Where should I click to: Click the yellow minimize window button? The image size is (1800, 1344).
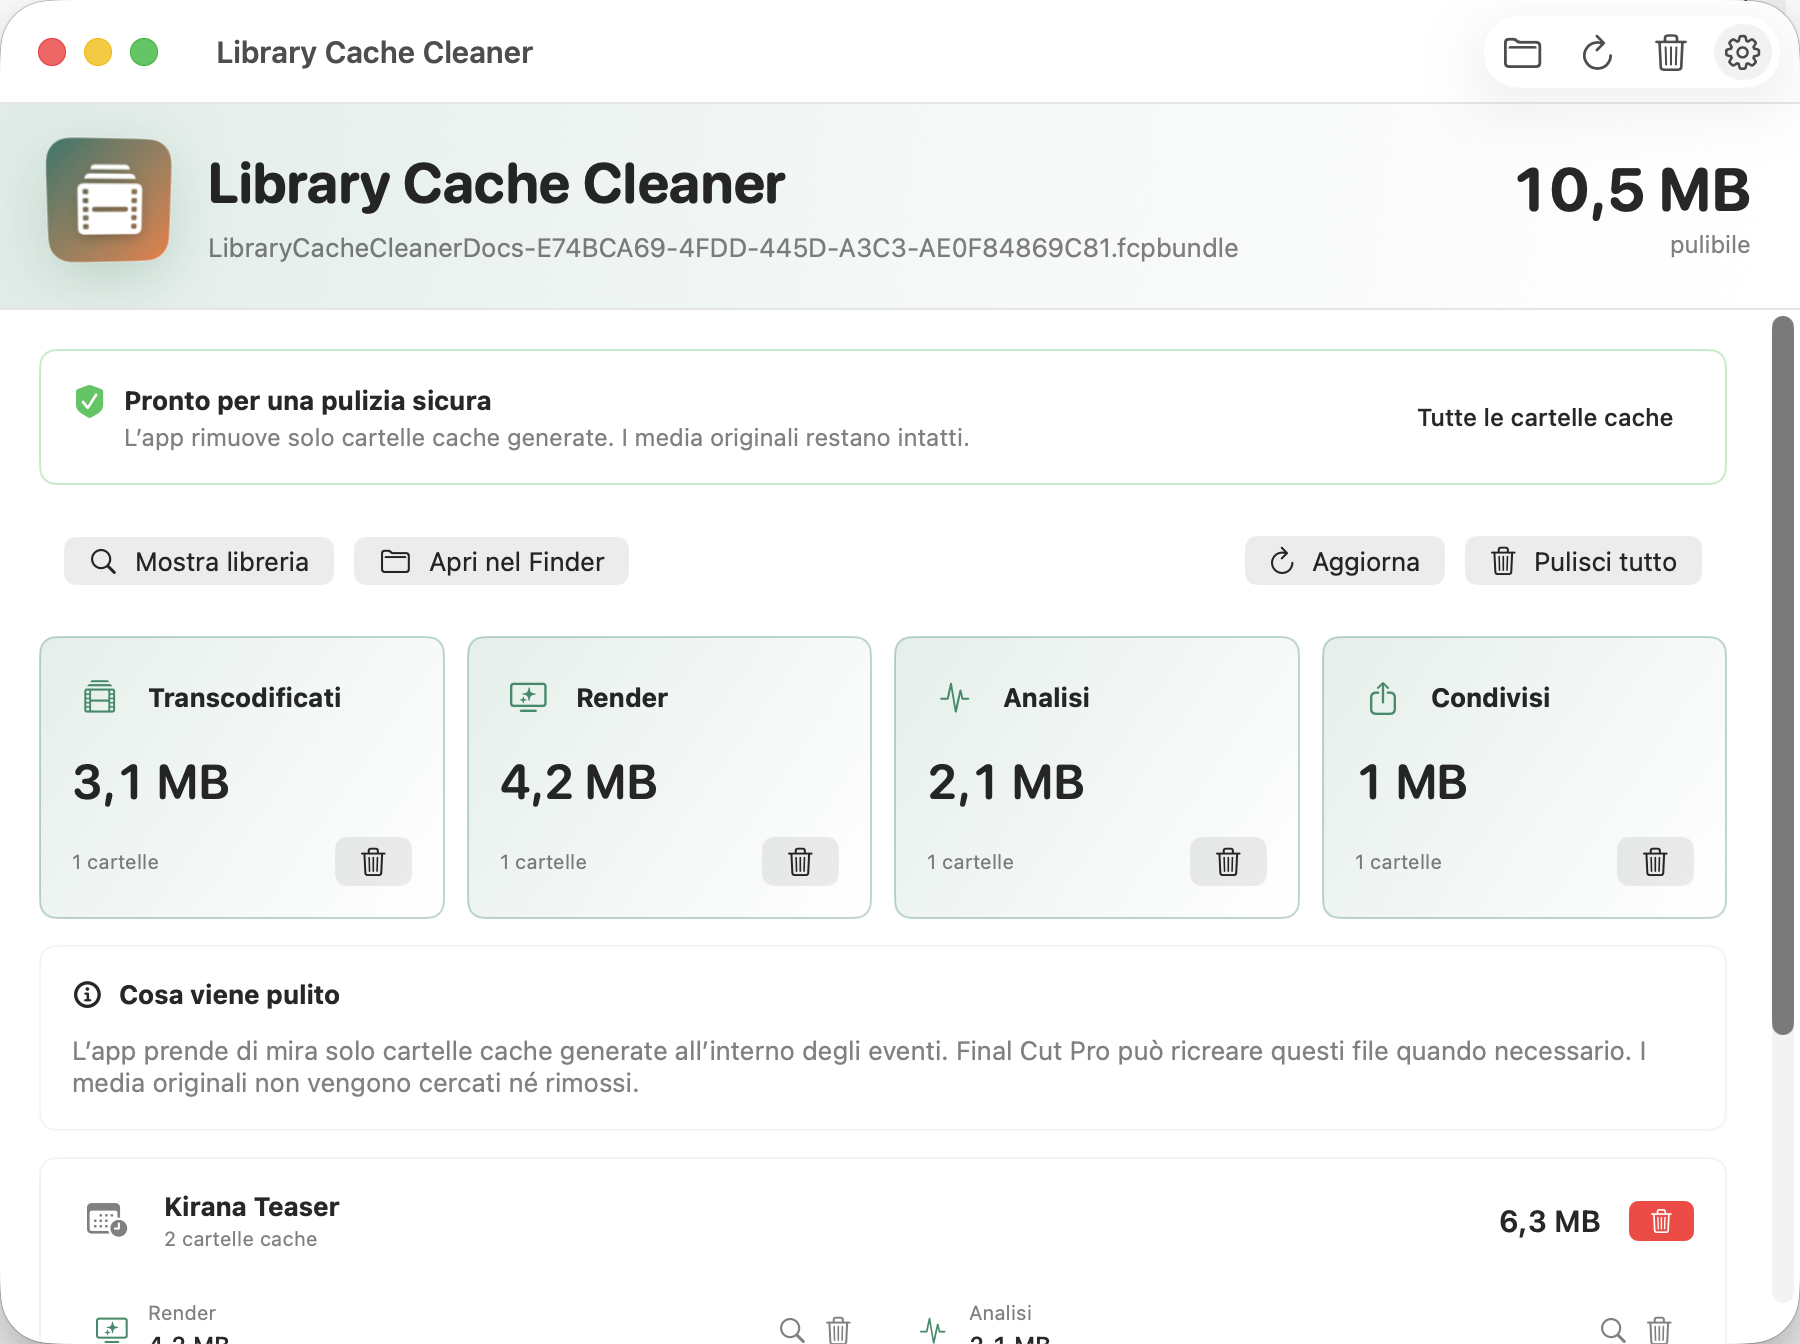(x=98, y=52)
